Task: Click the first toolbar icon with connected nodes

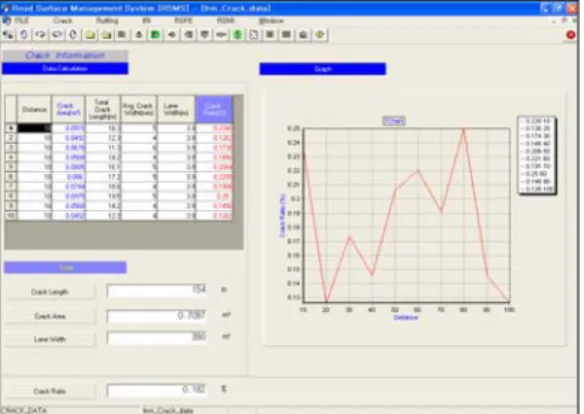Action: pyautogui.click(x=8, y=35)
